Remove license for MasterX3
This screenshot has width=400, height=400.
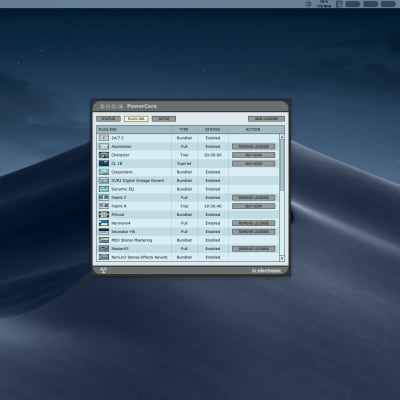254,248
